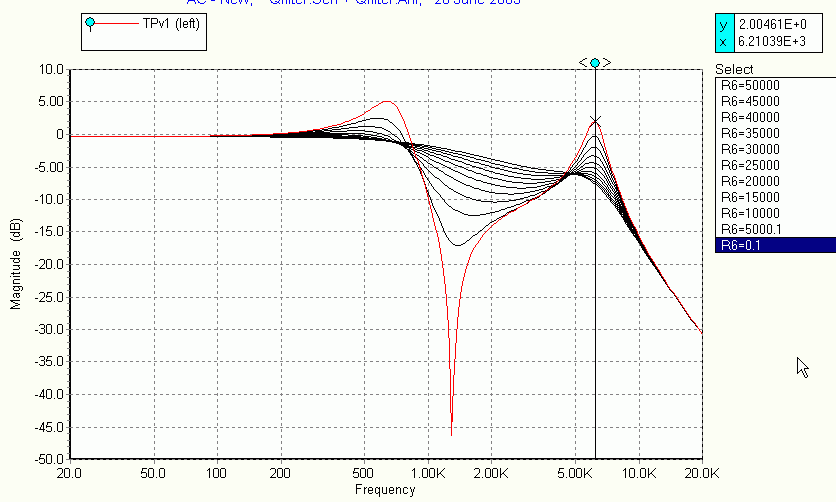This screenshot has height=502, width=836.
Task: Select the R6=20000 curve entry
Action: point(776,181)
